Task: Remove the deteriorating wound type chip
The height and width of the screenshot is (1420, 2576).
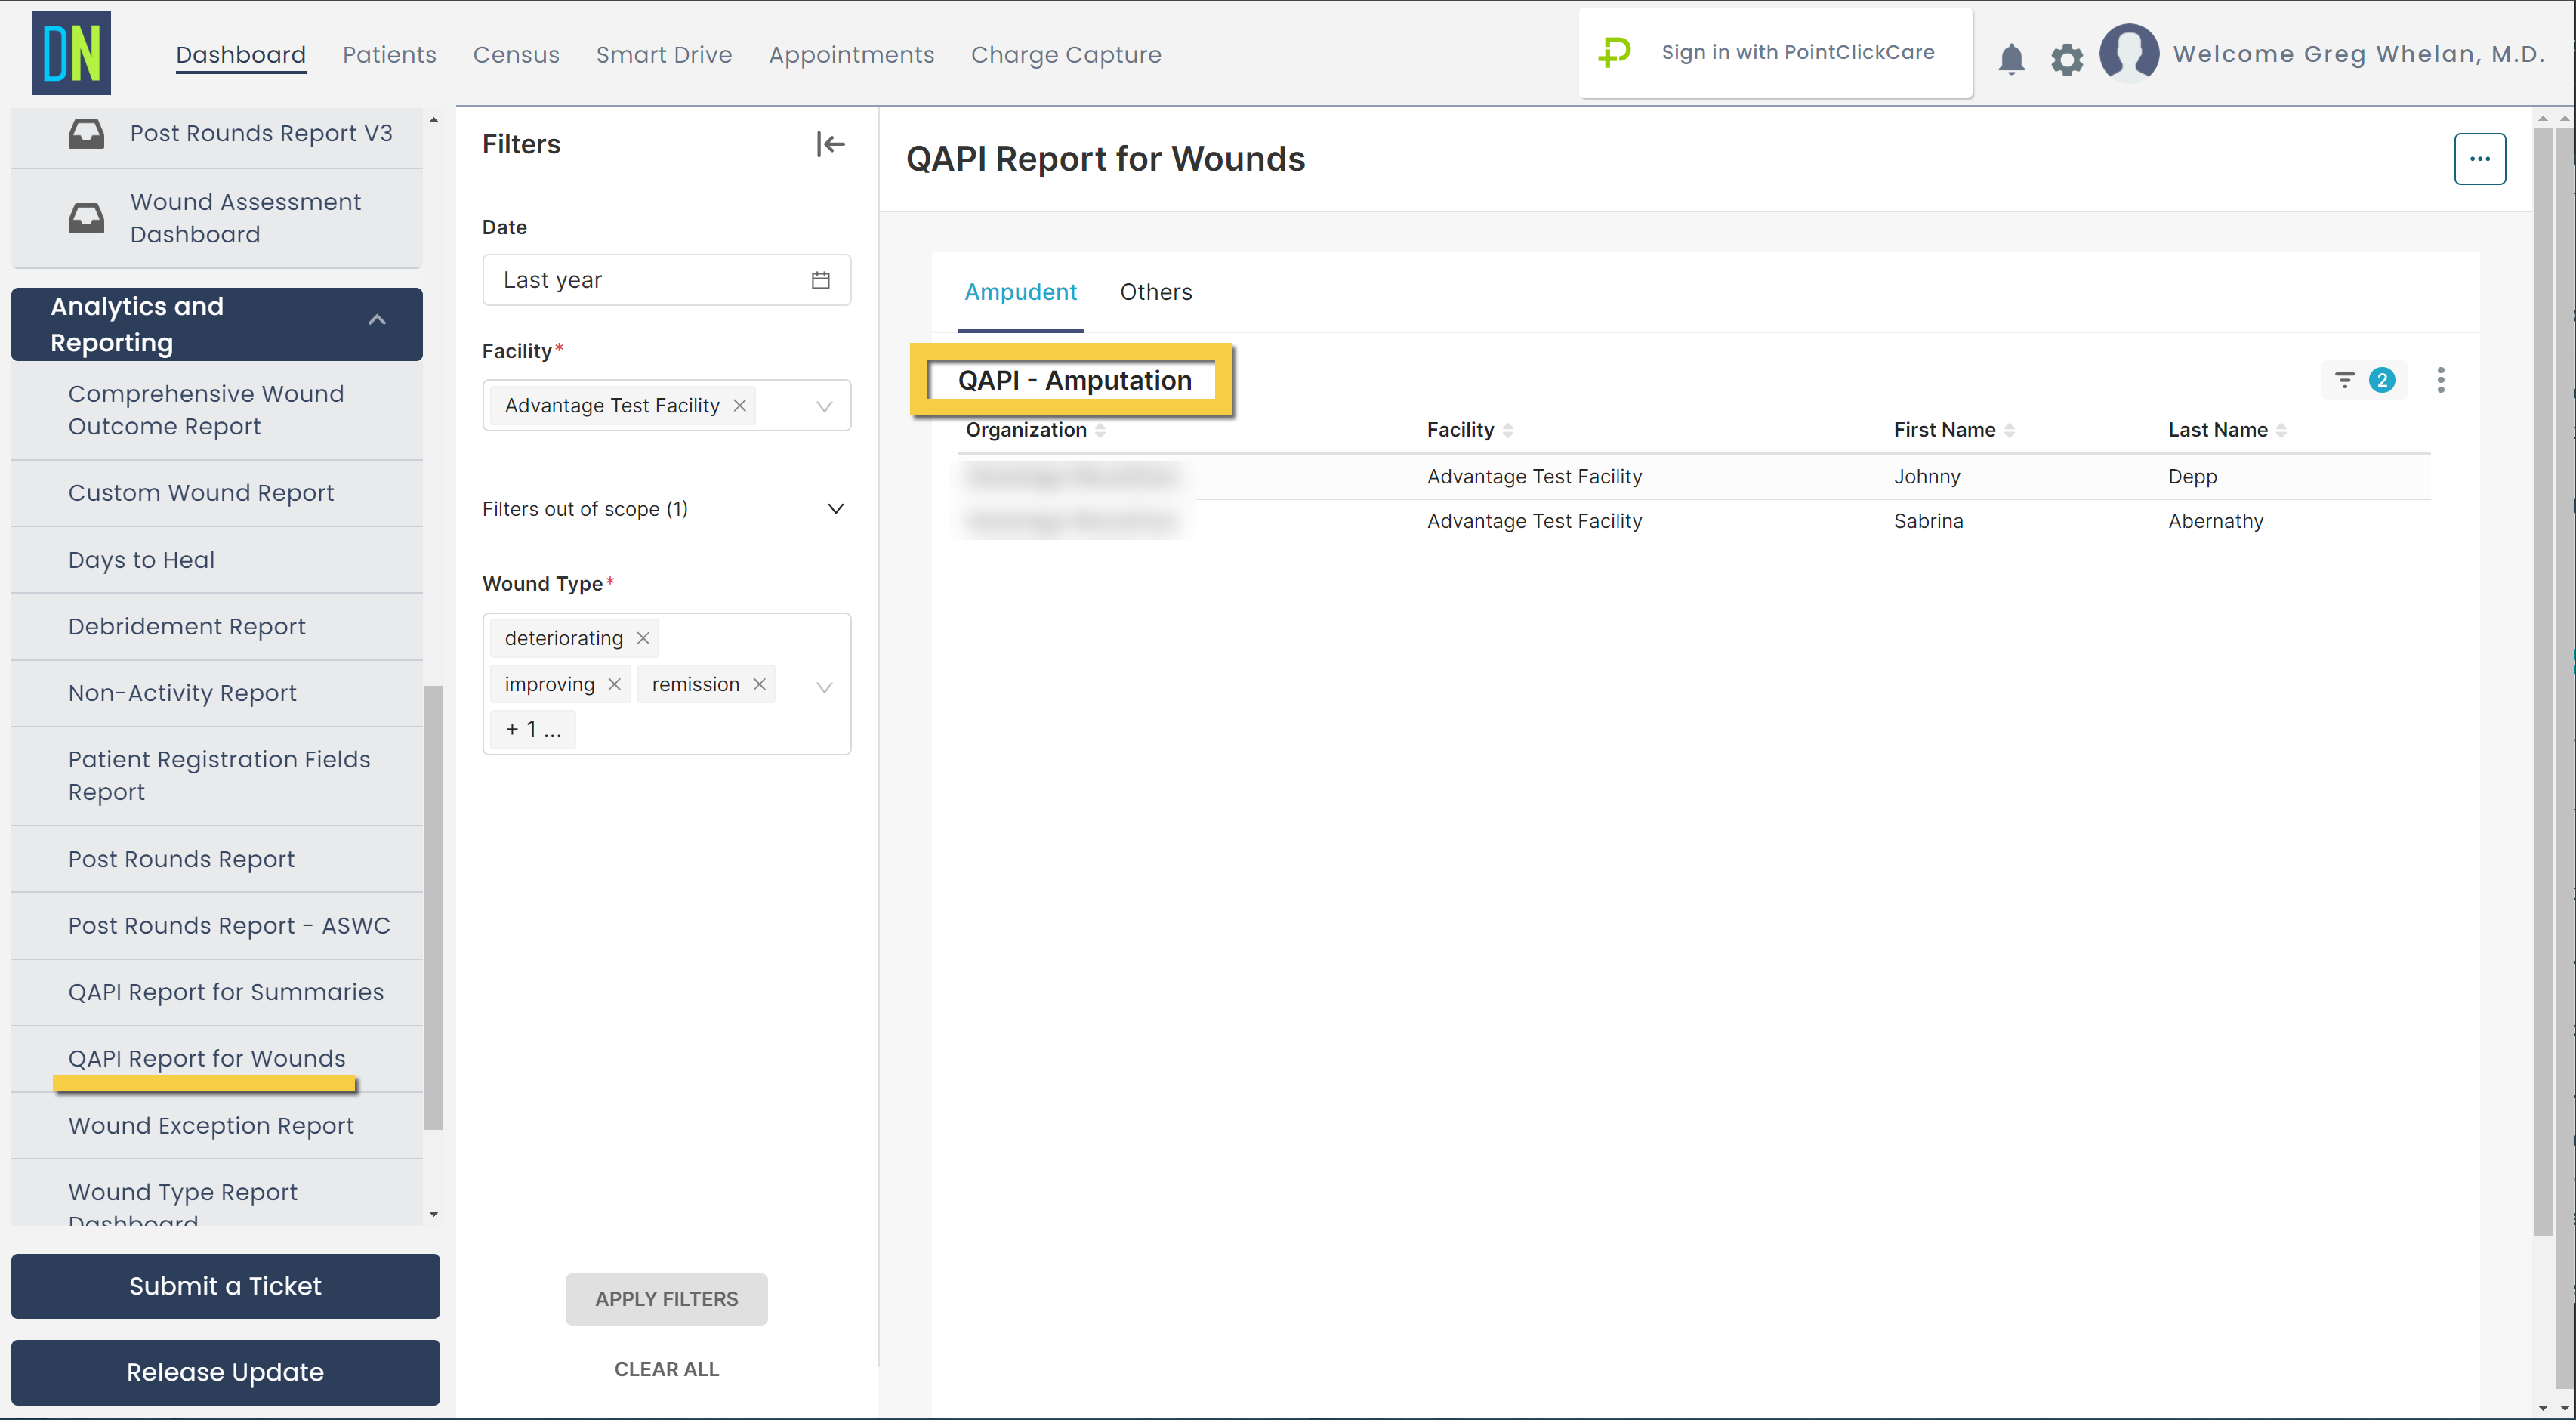Action: pyautogui.click(x=643, y=637)
